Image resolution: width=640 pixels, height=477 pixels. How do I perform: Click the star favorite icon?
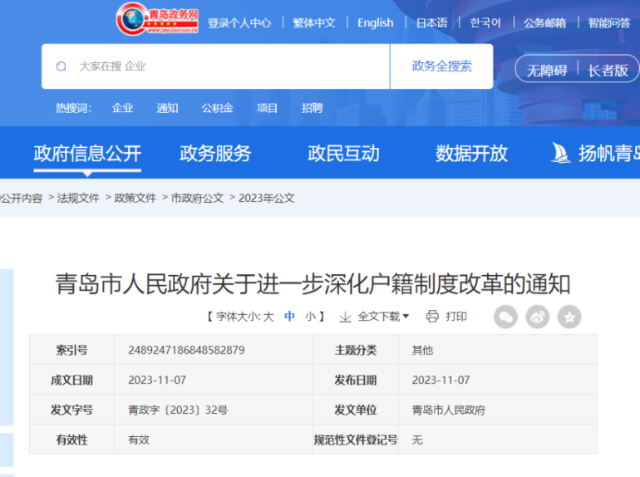coord(569,317)
